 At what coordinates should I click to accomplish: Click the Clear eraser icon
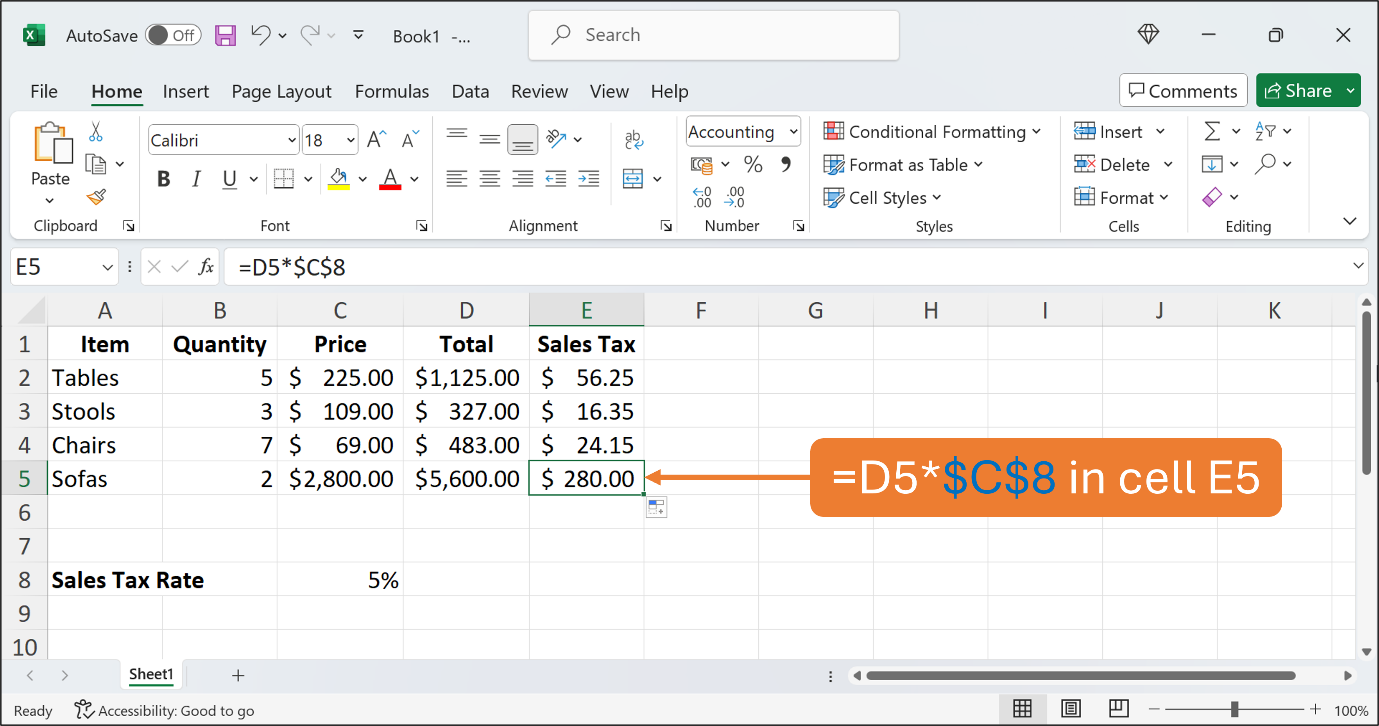1212,197
